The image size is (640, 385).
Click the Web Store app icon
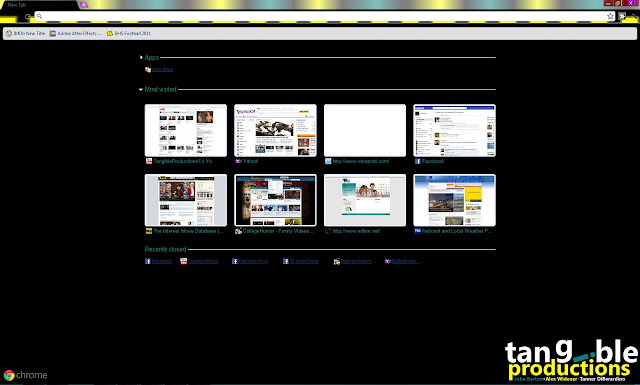pyautogui.click(x=148, y=69)
